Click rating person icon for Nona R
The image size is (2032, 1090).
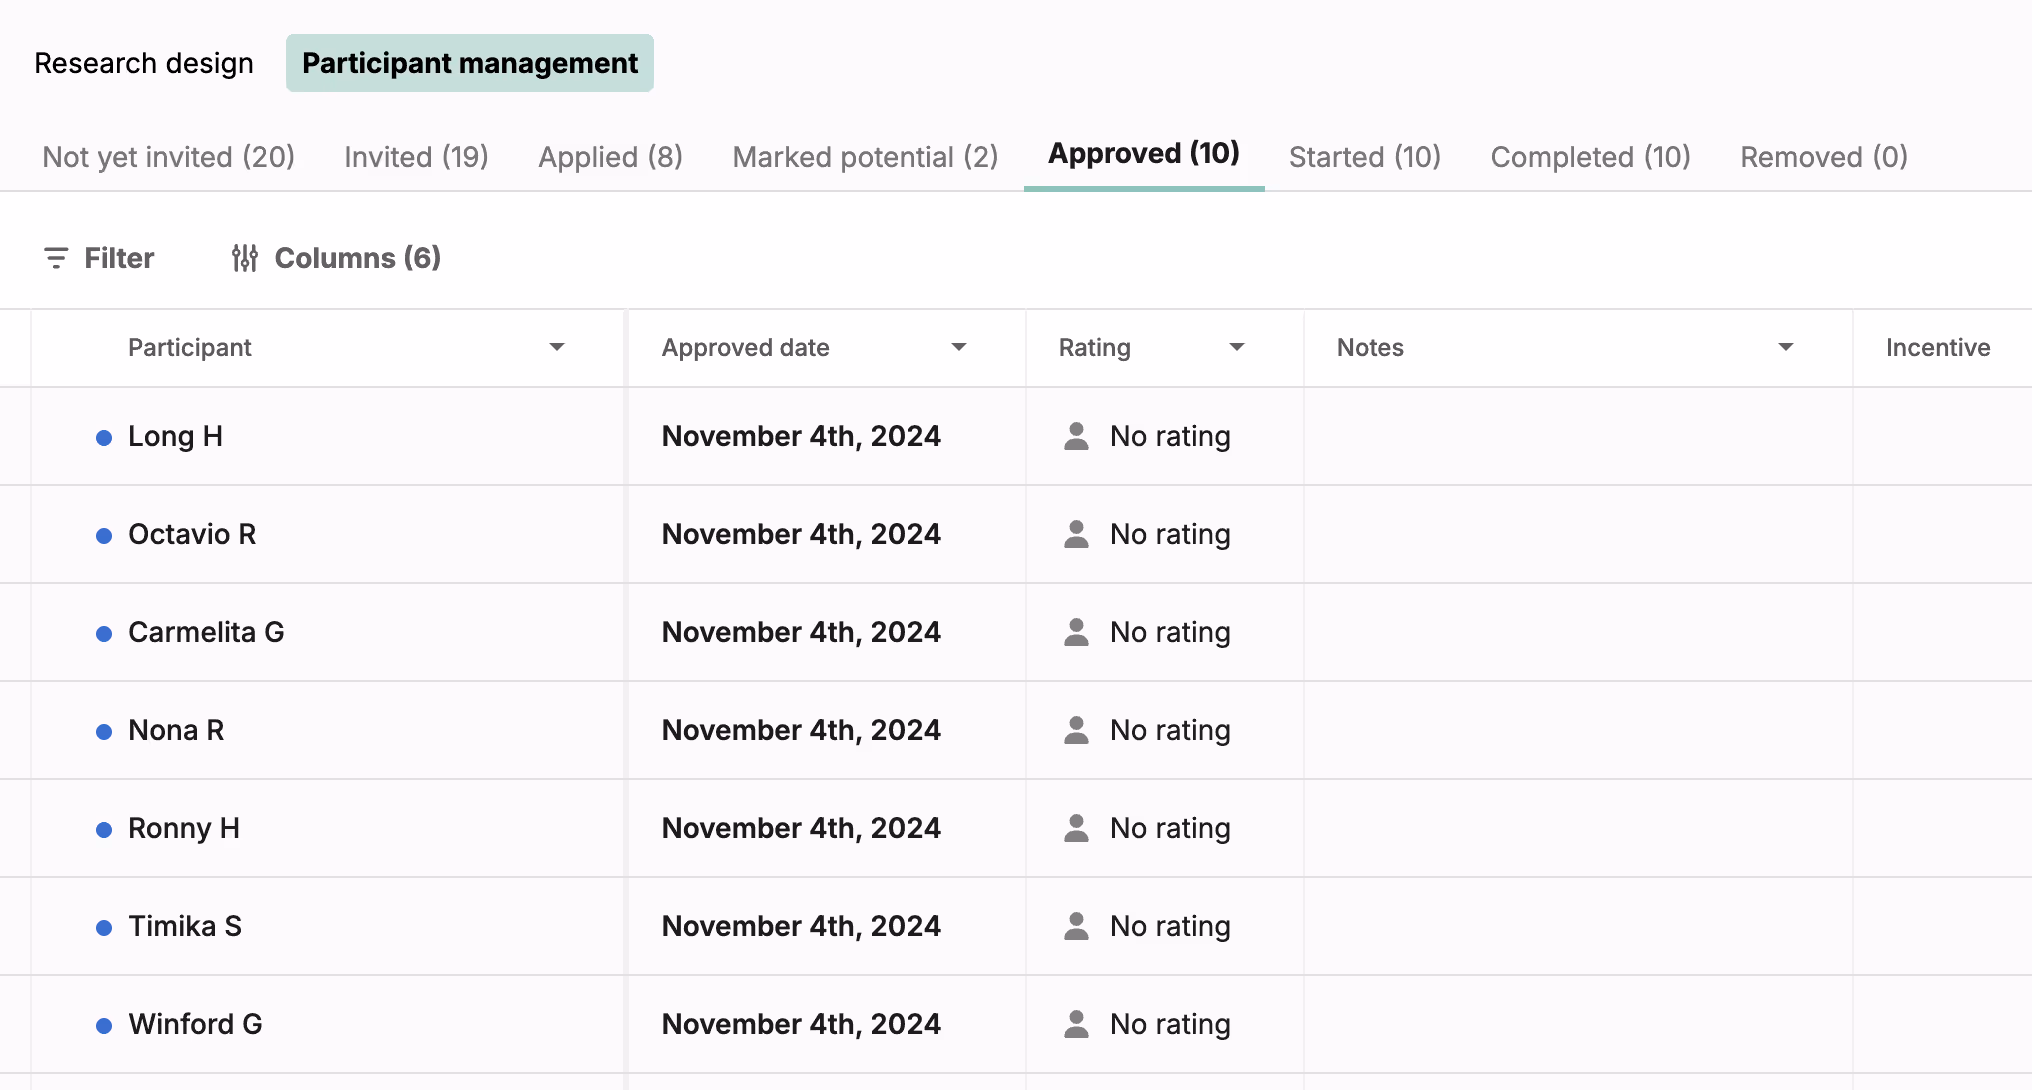1076,730
